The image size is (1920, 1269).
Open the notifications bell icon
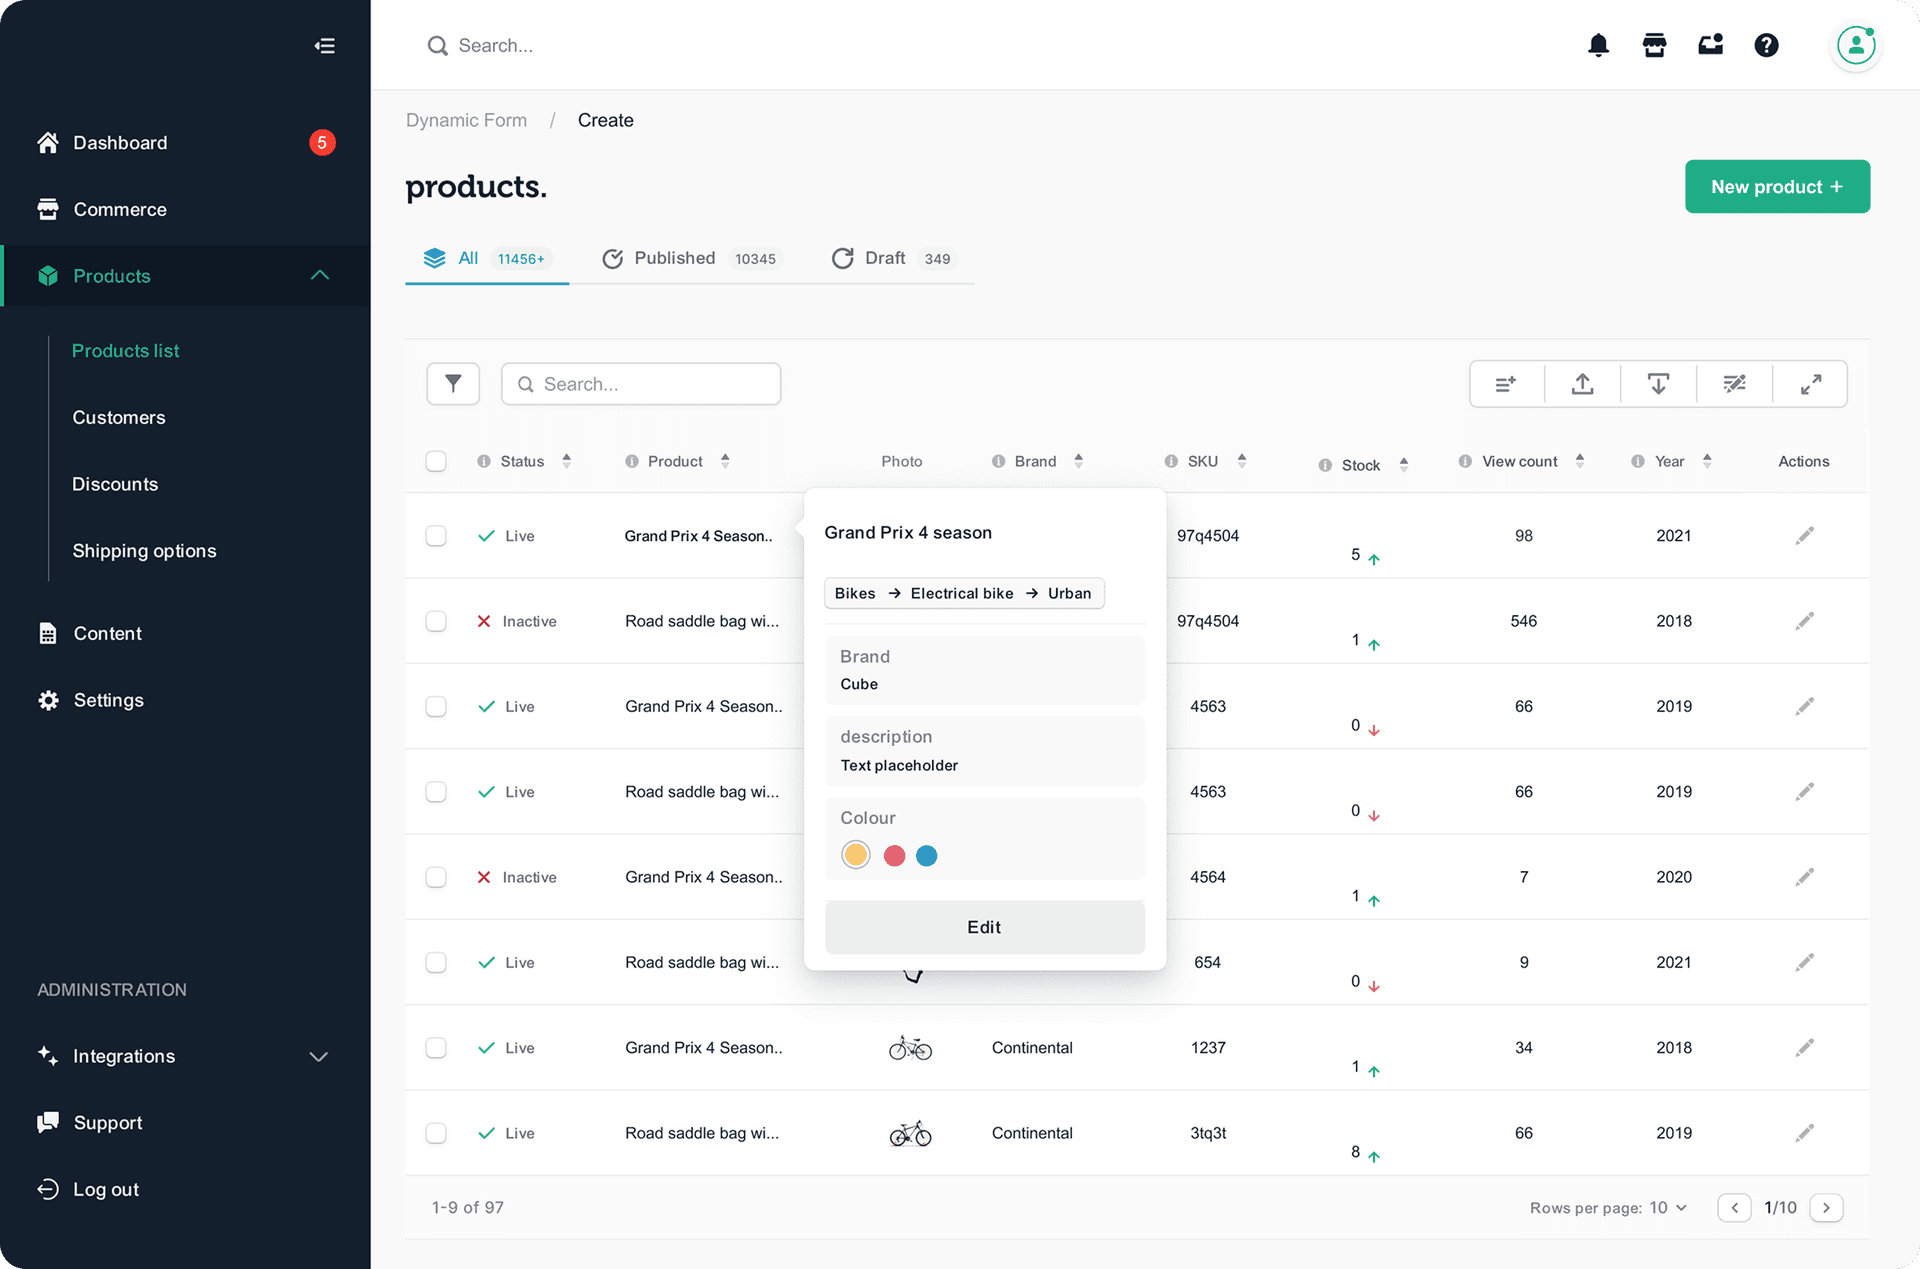click(x=1598, y=45)
